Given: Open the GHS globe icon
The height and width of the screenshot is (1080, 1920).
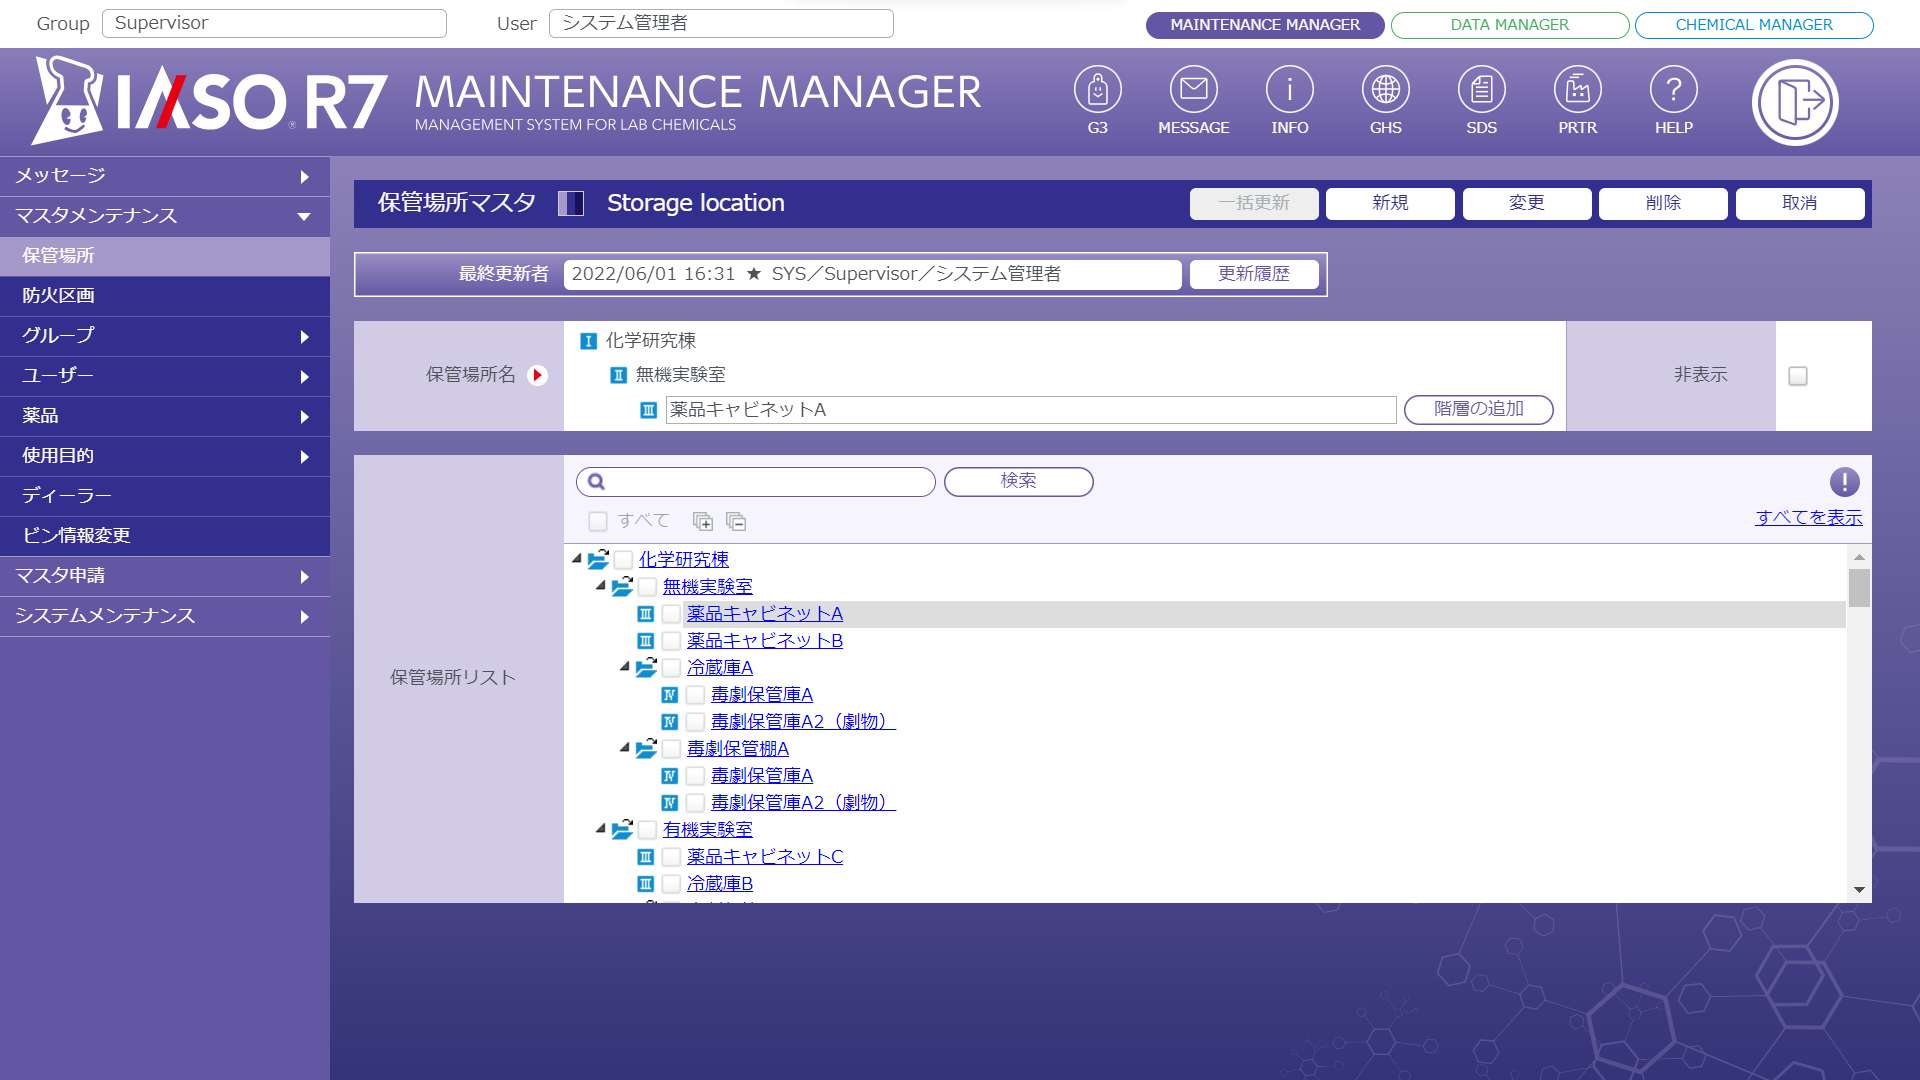Looking at the screenshot, I should (1385, 91).
